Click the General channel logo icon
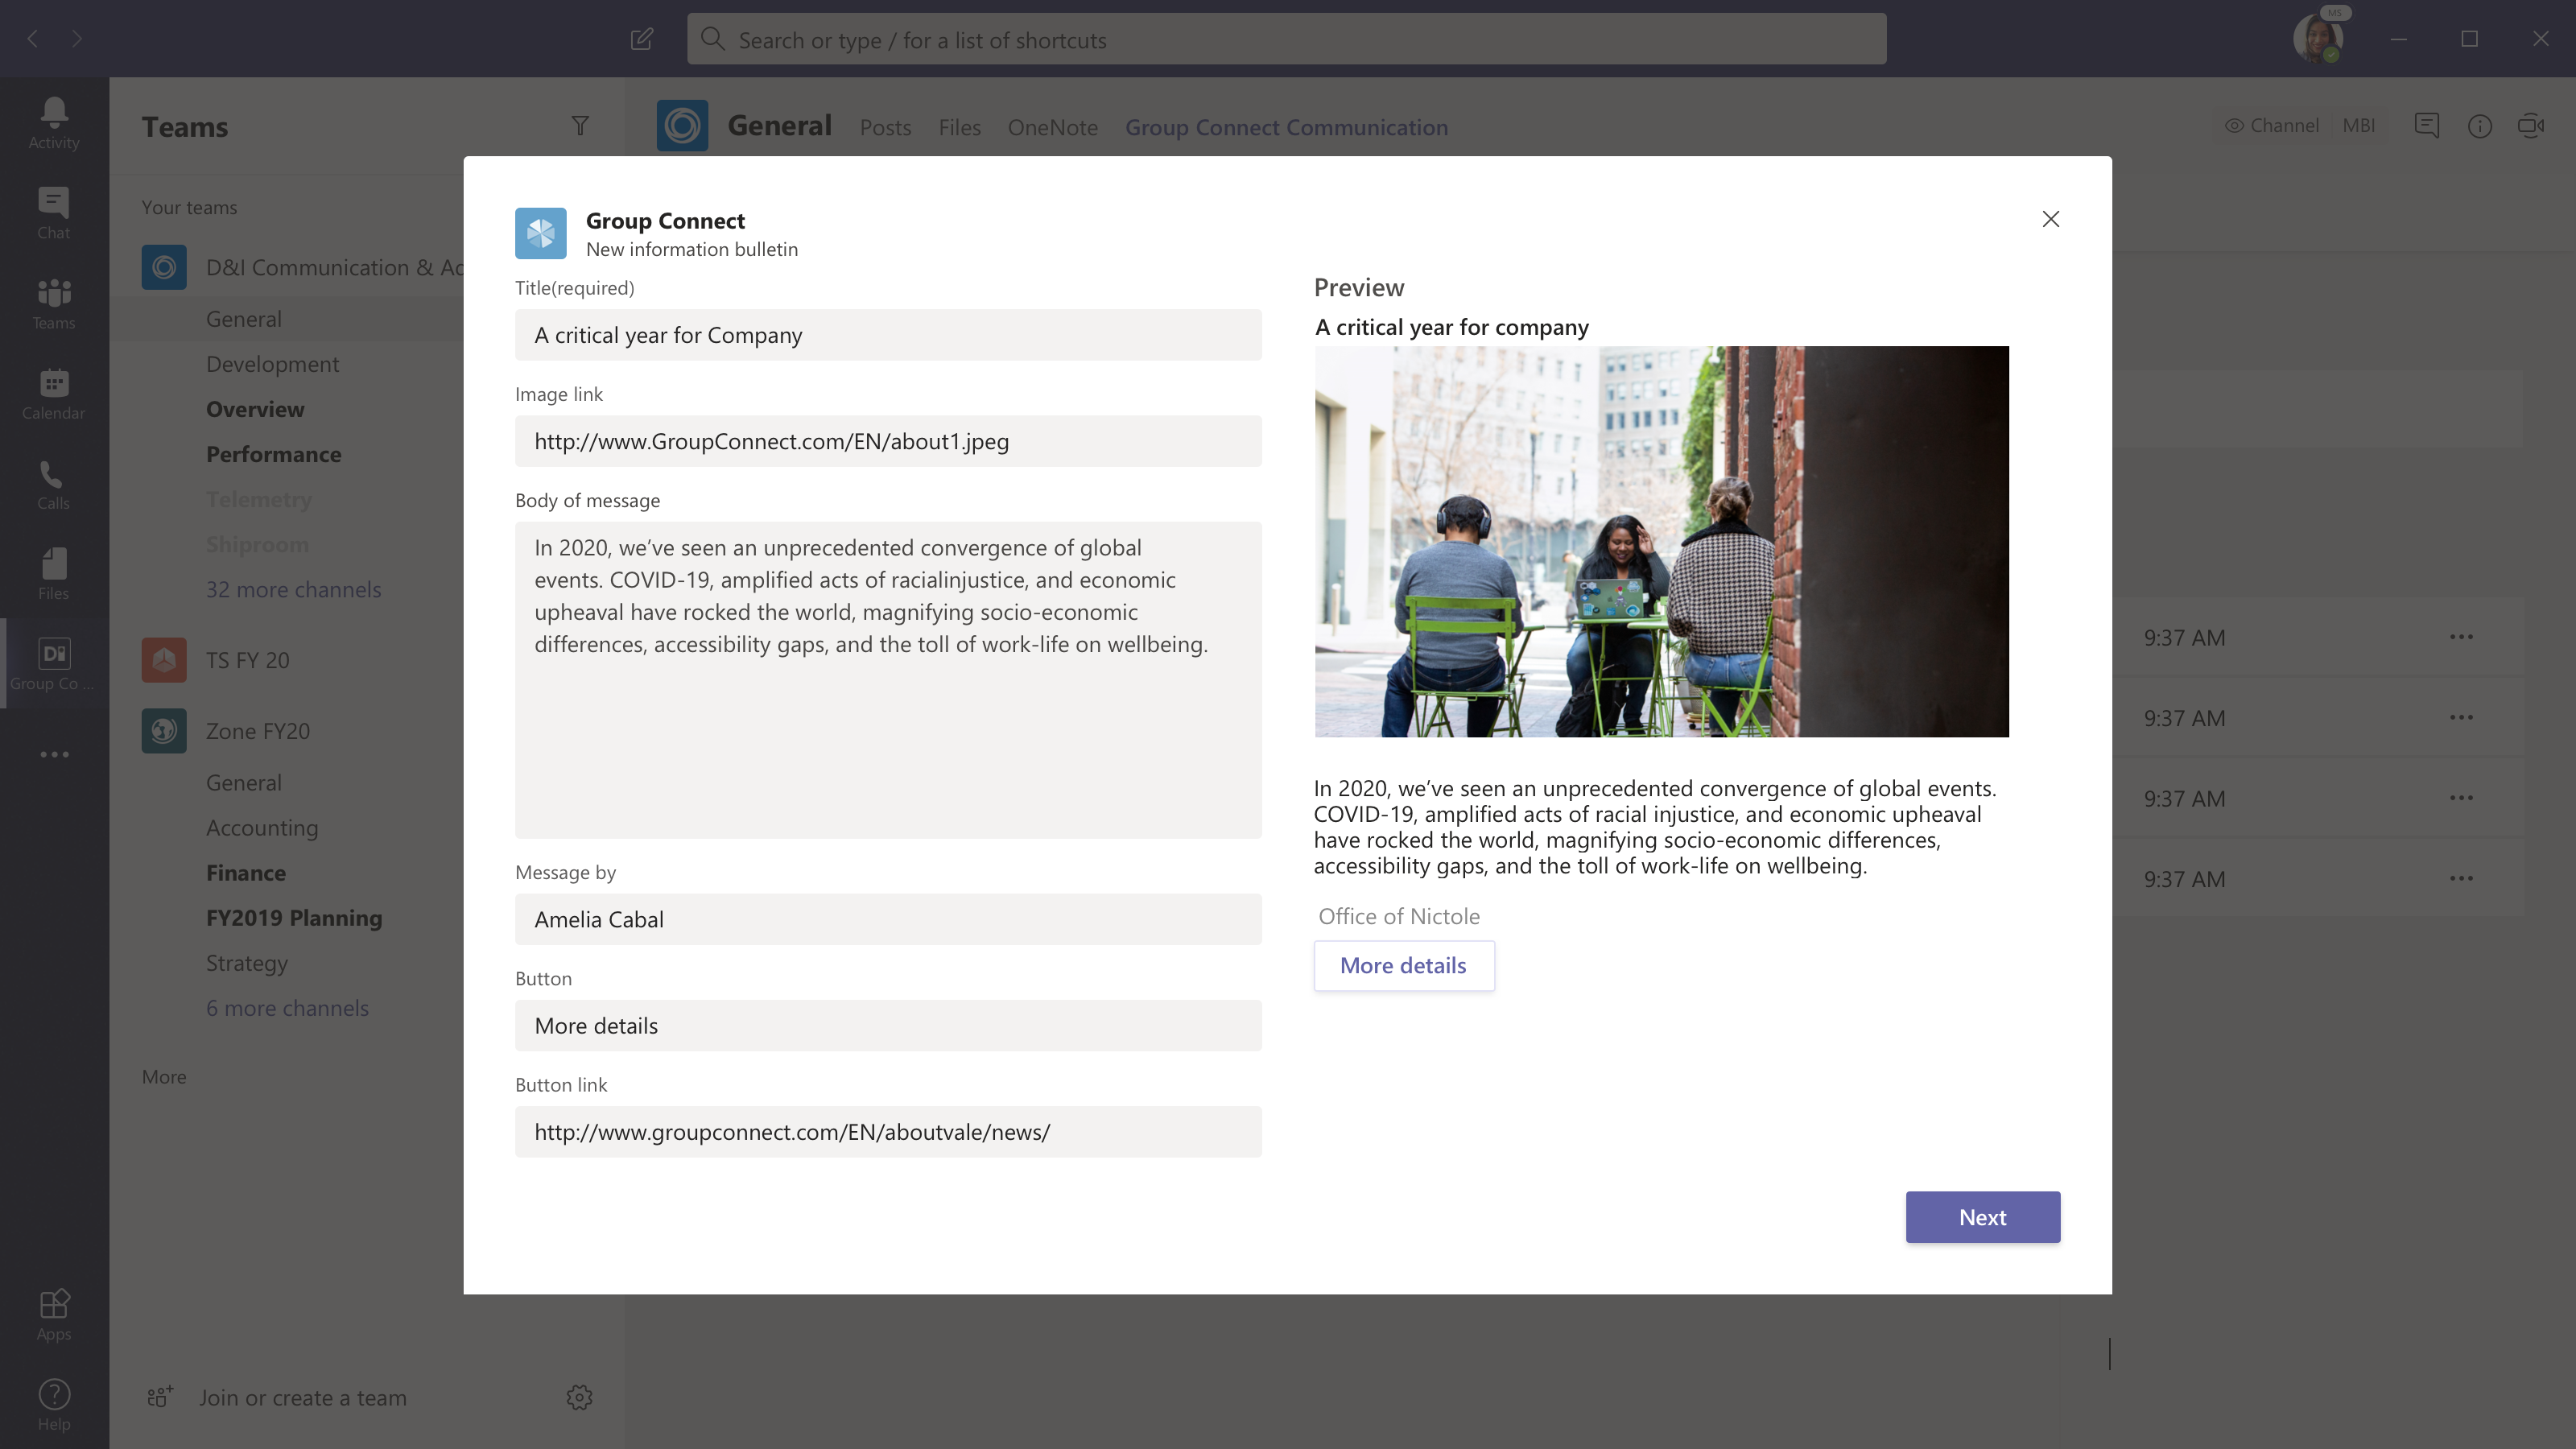This screenshot has width=2576, height=1449. [x=682, y=126]
